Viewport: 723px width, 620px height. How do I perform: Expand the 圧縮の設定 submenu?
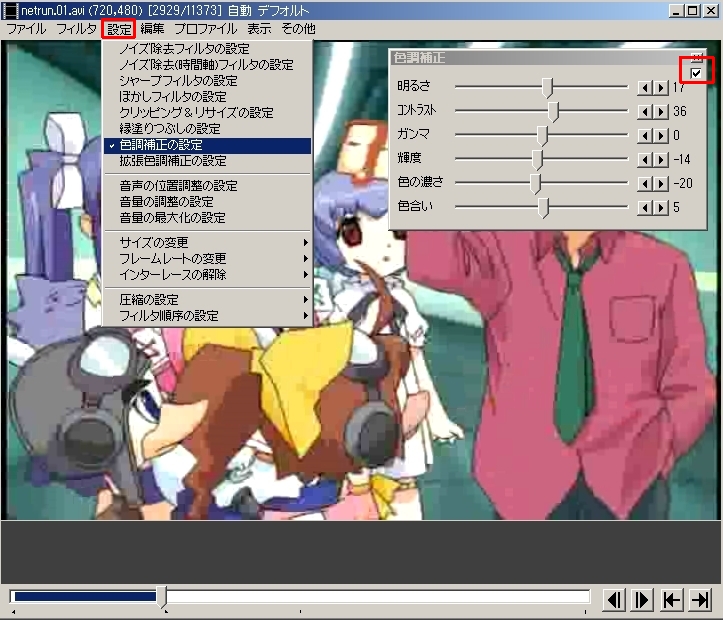point(207,300)
